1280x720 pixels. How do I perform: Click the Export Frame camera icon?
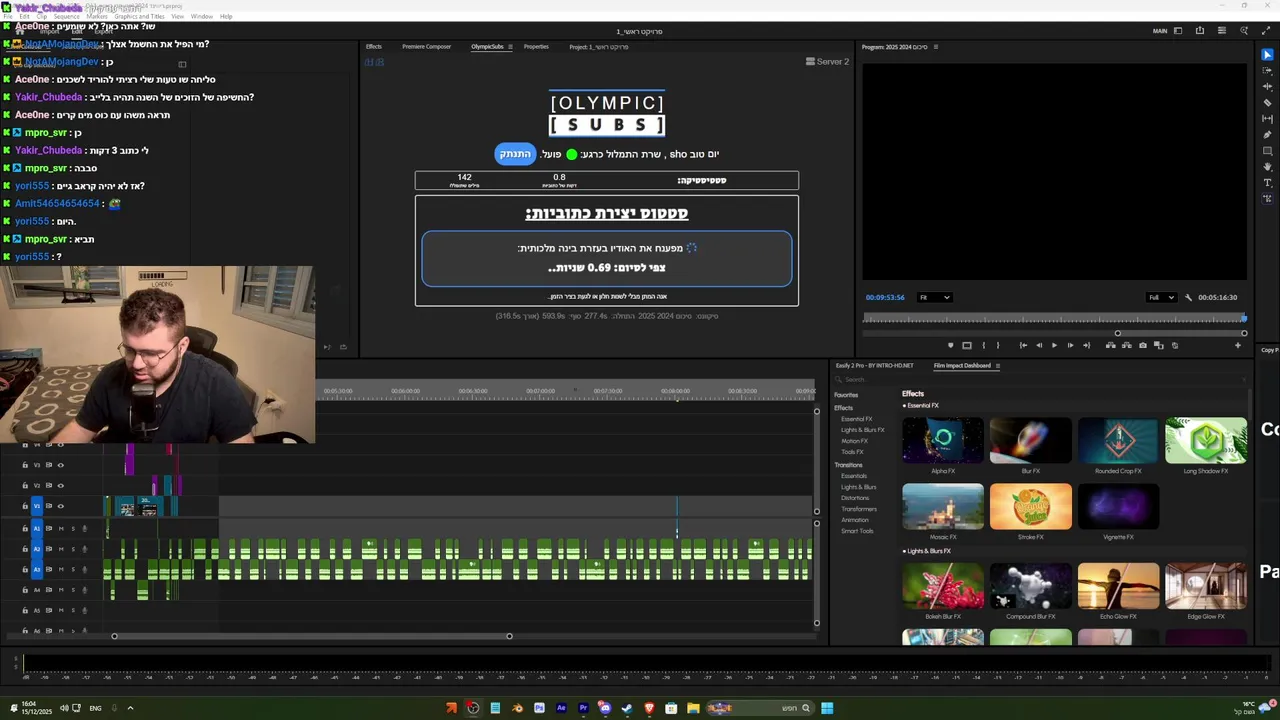point(1143,345)
